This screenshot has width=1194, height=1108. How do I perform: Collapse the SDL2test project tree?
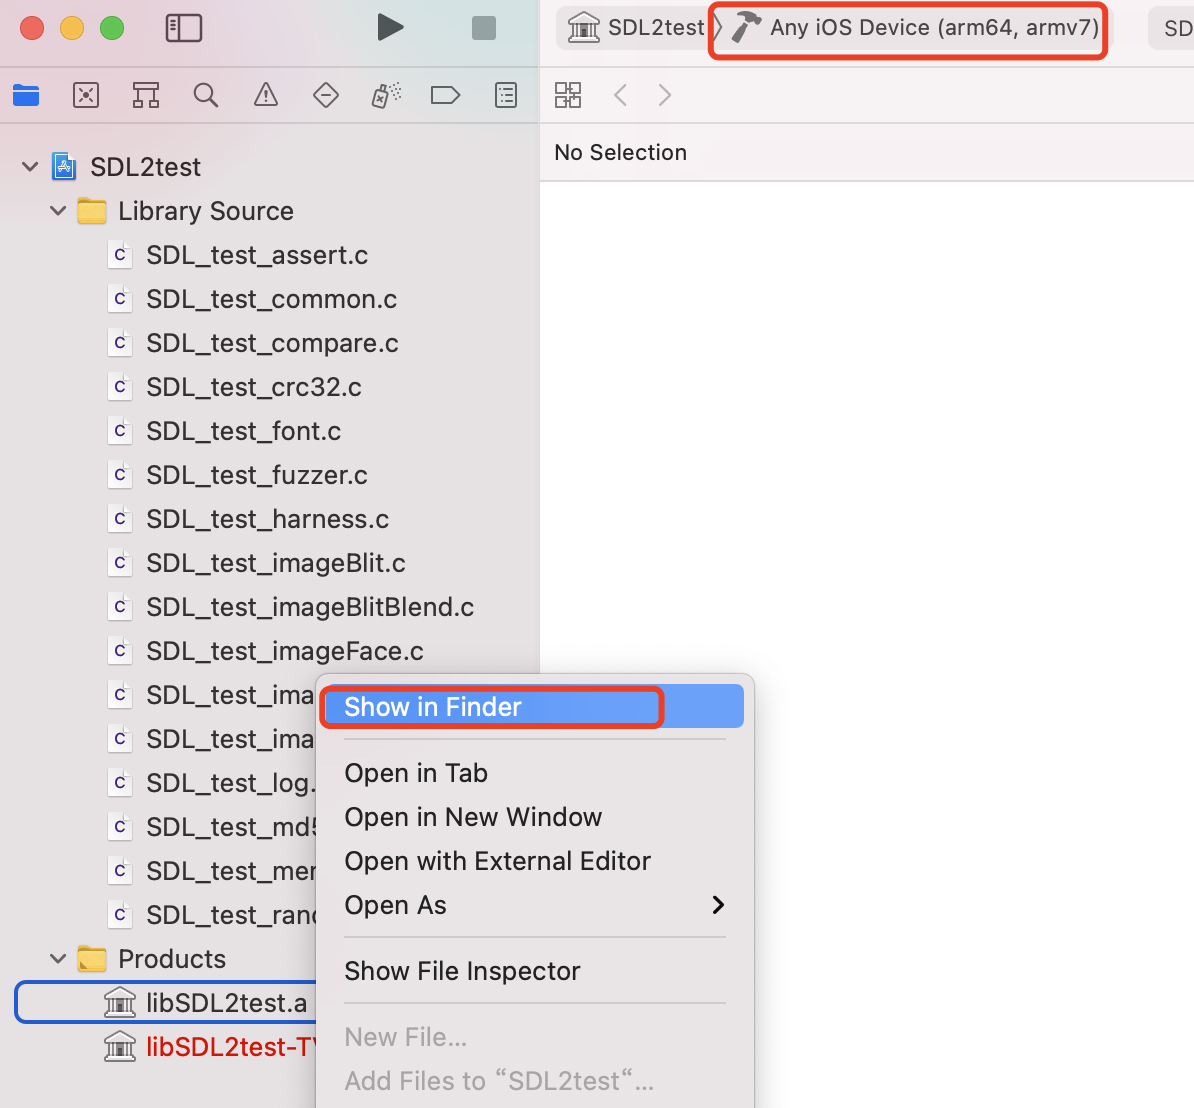[x=30, y=167]
